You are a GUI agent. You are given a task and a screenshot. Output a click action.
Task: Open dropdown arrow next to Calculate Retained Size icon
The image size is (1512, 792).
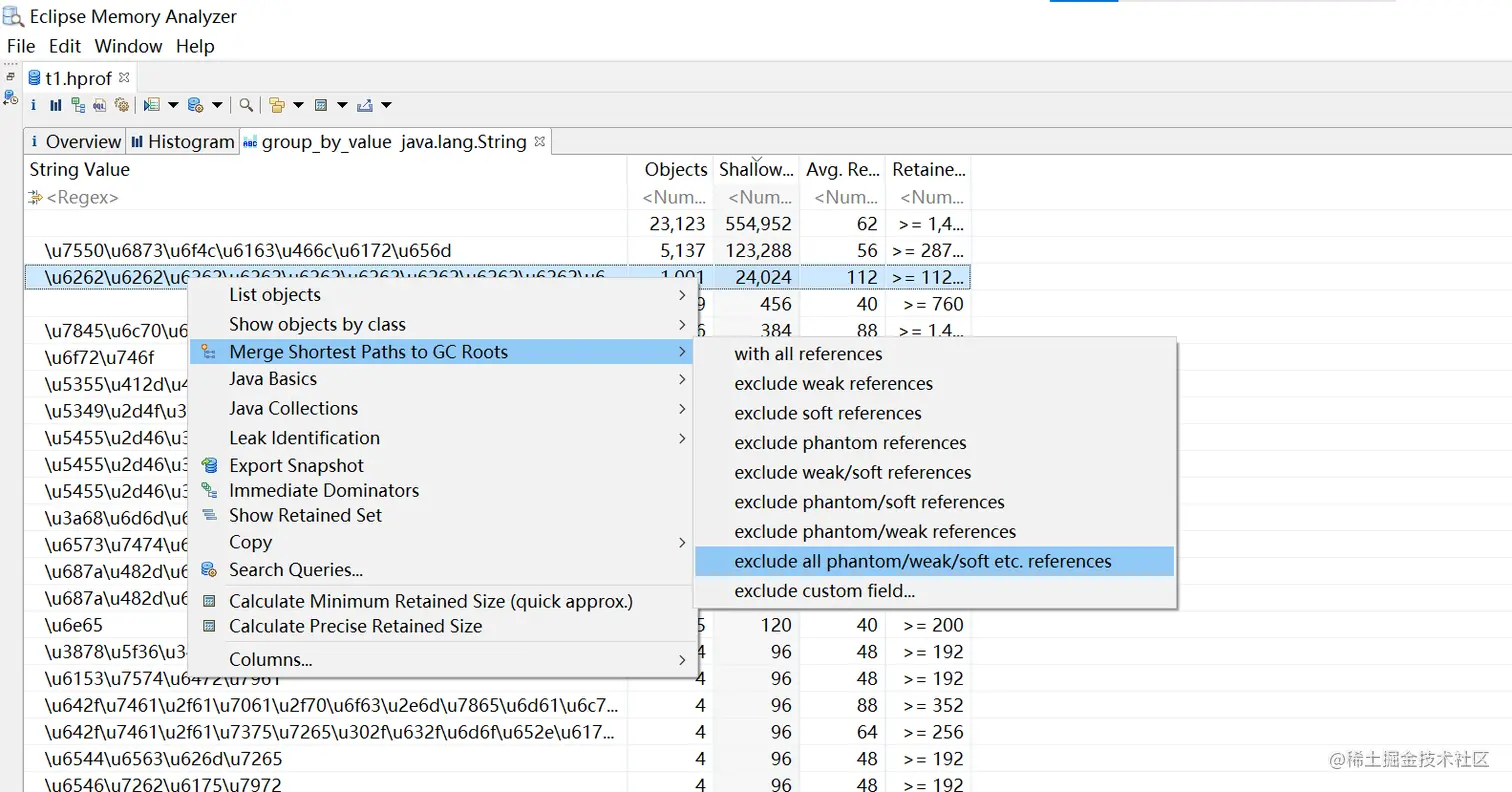342,105
